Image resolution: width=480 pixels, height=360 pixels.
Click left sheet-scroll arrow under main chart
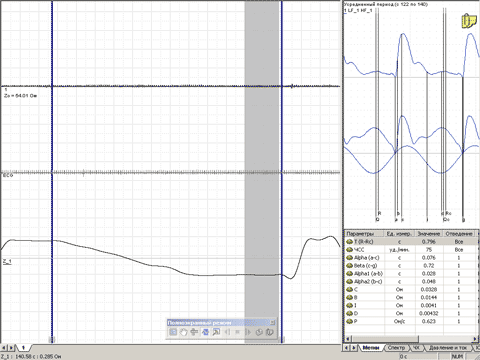[4, 348]
